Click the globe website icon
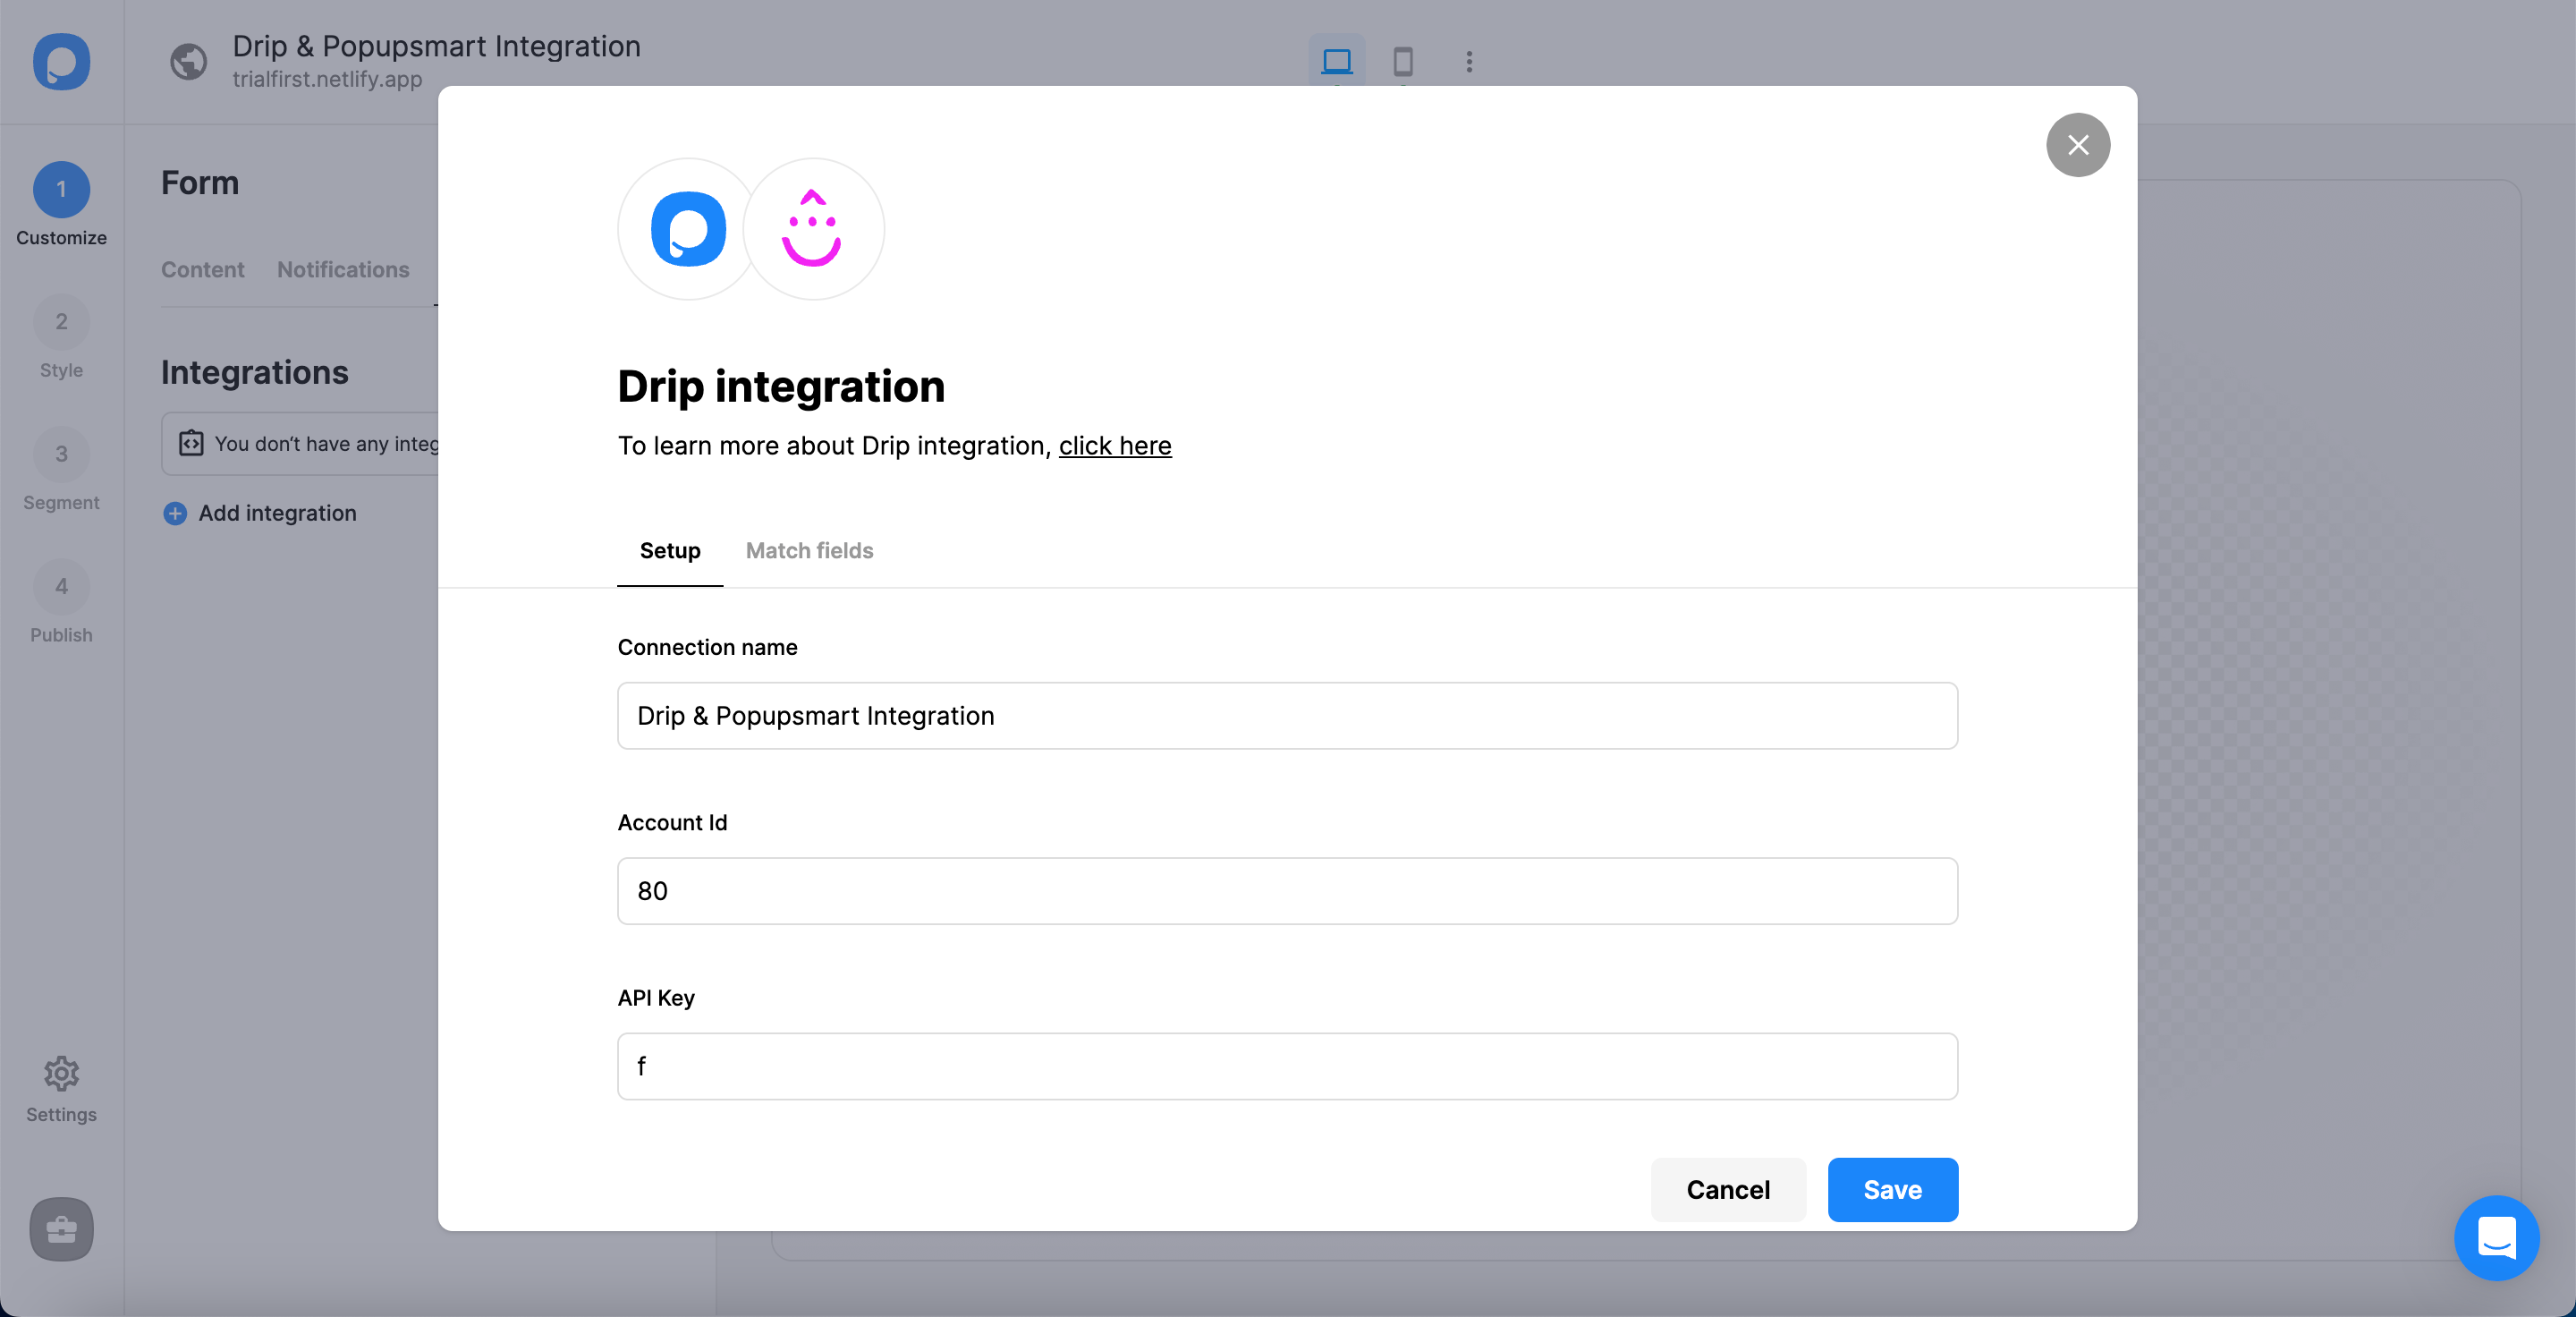2576x1317 pixels. pos(188,62)
